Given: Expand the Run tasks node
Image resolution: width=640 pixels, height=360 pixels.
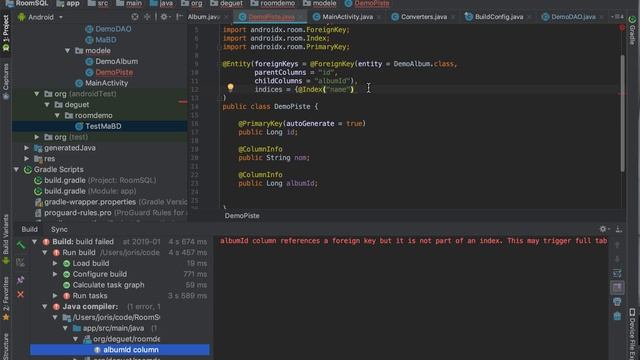Looking at the screenshot, I should (x=55, y=296).
